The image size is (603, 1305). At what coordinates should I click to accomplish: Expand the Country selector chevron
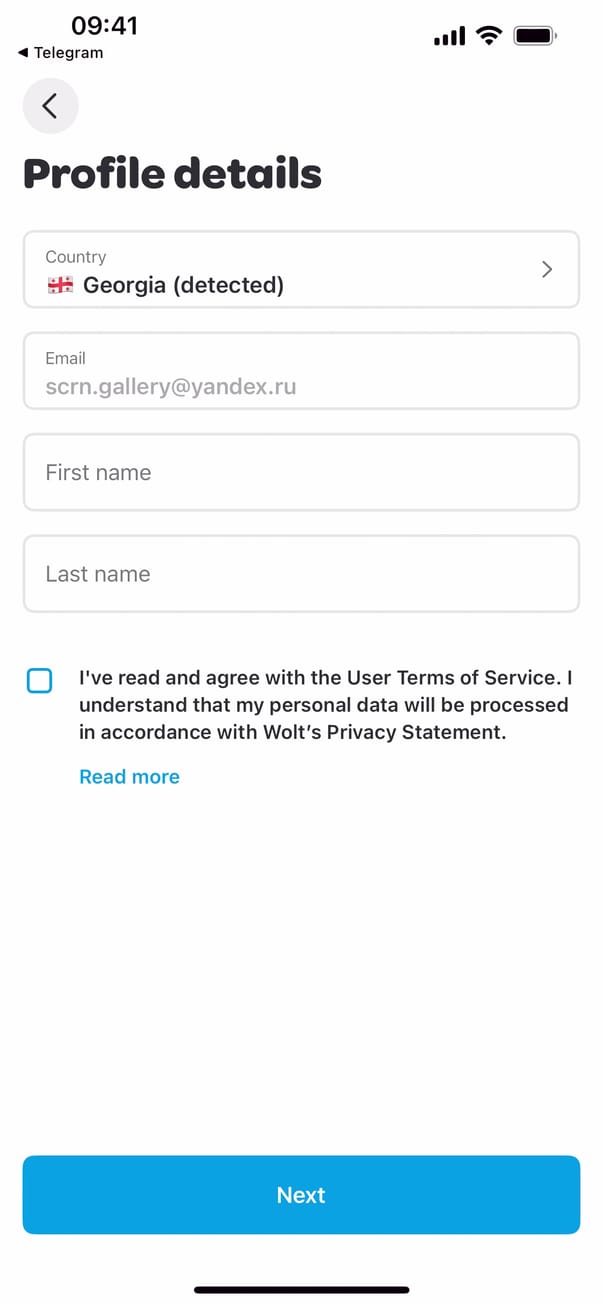pos(546,269)
